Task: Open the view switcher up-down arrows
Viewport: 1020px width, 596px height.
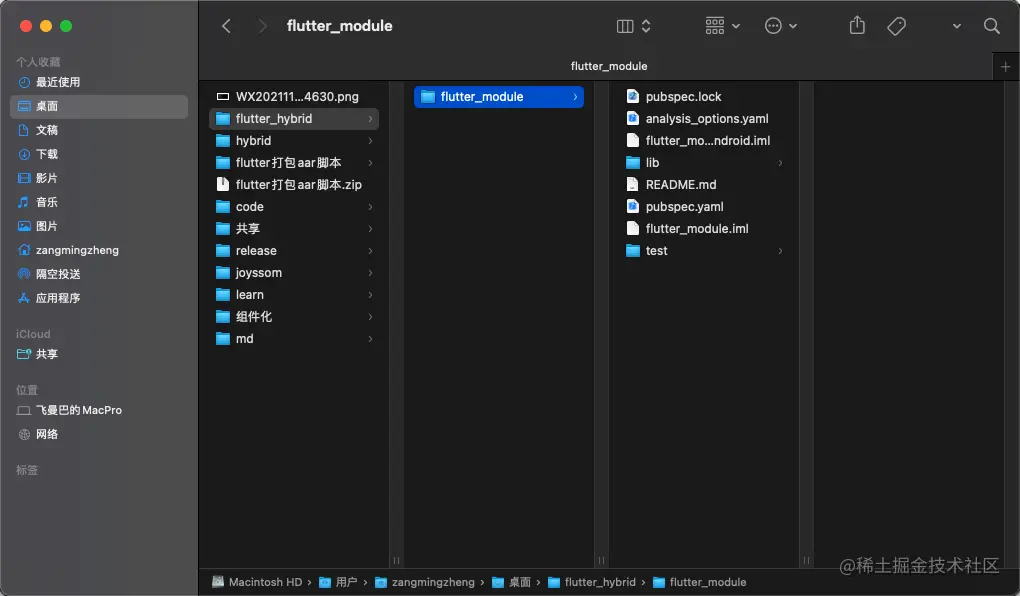Action: point(646,26)
